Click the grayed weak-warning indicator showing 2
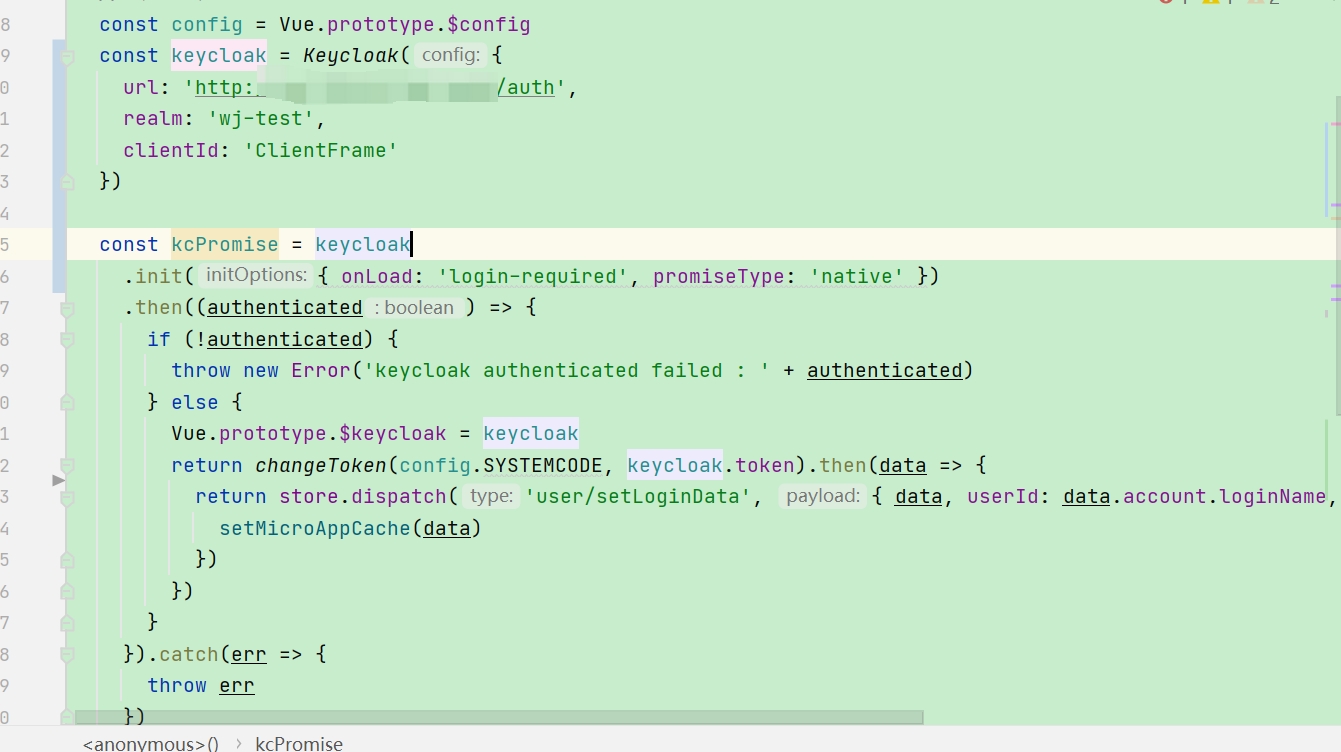This screenshot has height=752, width=1341. click(1257, 4)
